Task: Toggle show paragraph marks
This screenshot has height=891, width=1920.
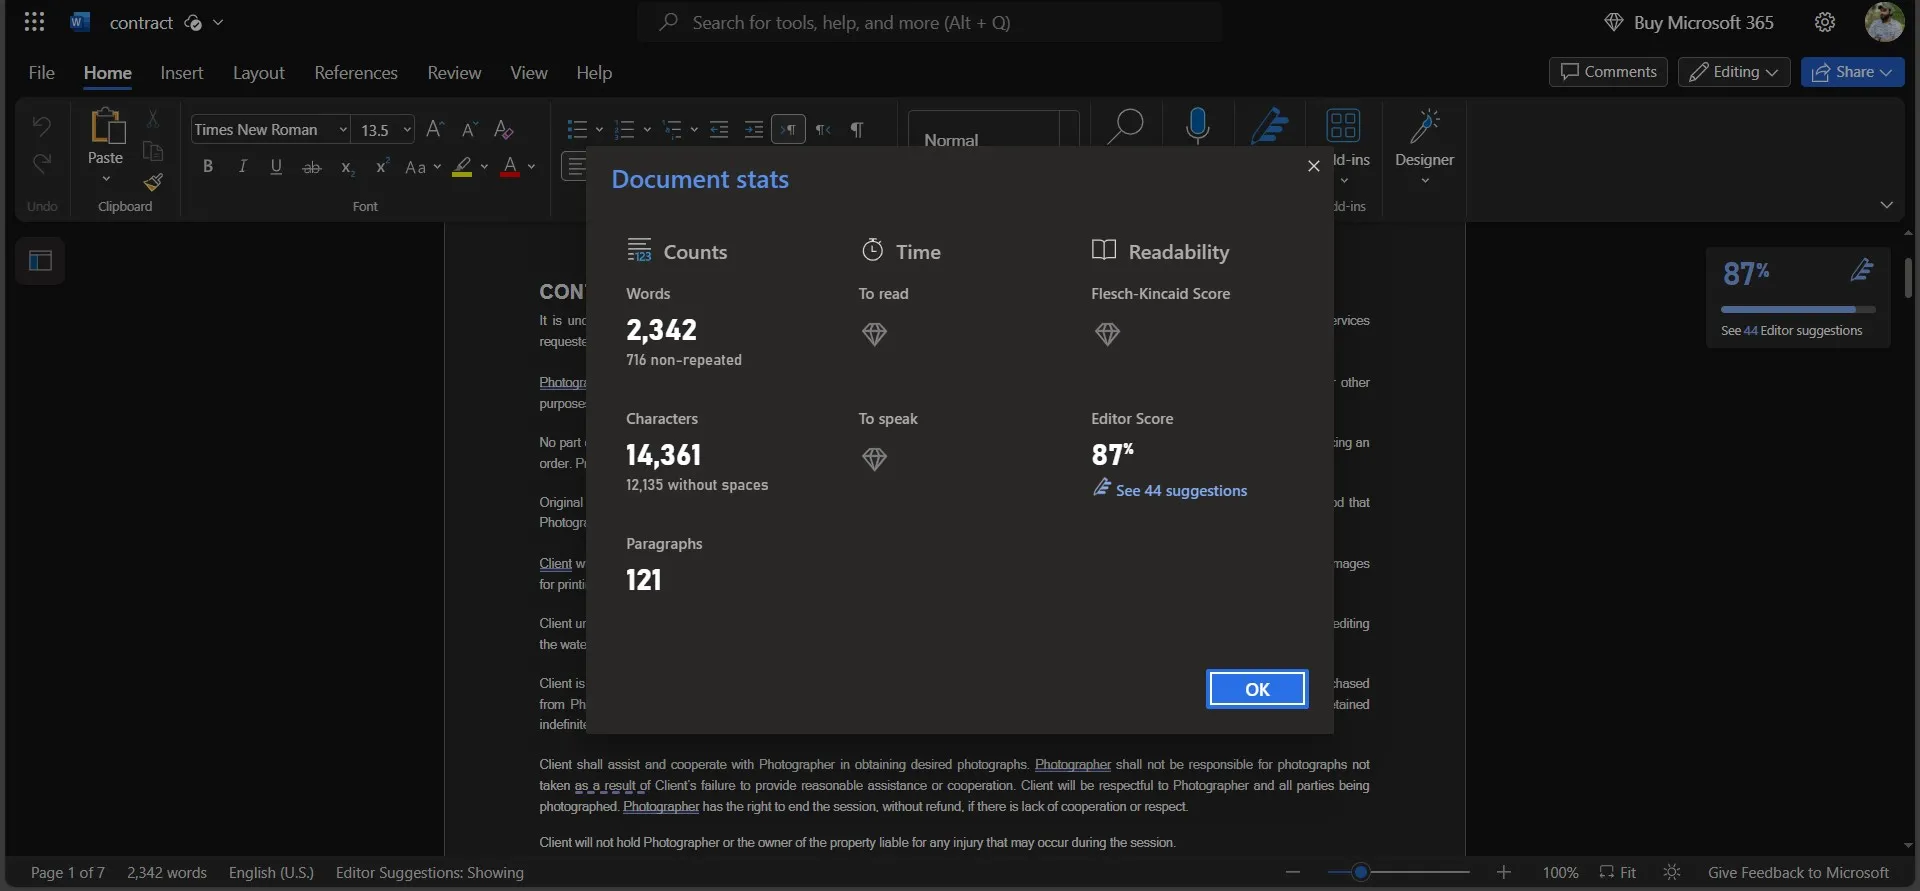Action: [857, 130]
